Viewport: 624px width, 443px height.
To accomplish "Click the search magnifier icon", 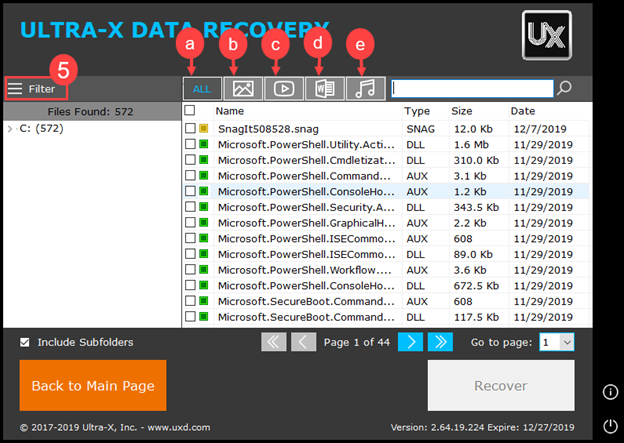I will click(565, 88).
